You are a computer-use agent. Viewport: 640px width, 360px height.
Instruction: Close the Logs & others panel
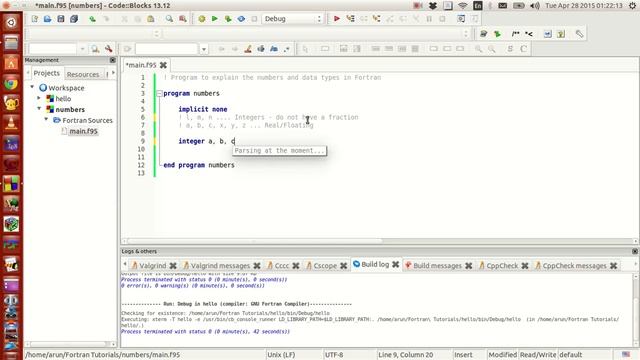pos(635,251)
